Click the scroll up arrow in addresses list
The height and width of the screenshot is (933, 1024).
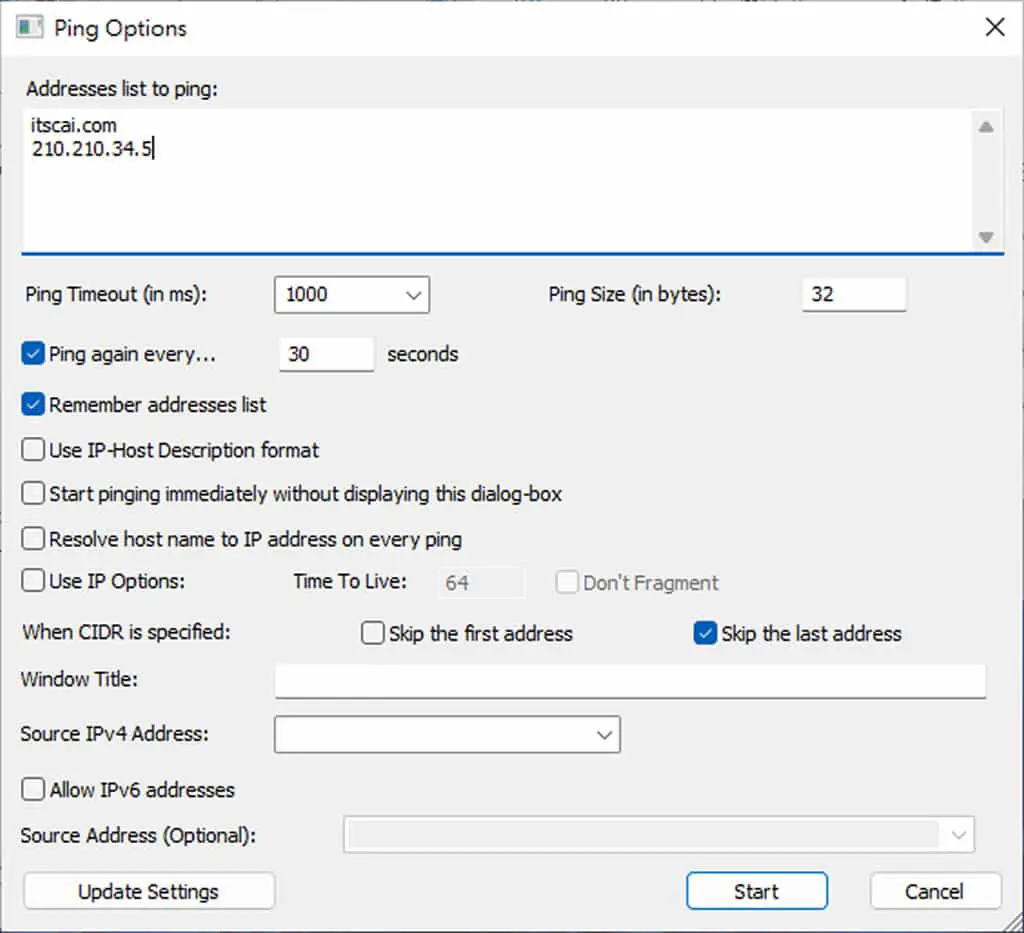pos(986,127)
